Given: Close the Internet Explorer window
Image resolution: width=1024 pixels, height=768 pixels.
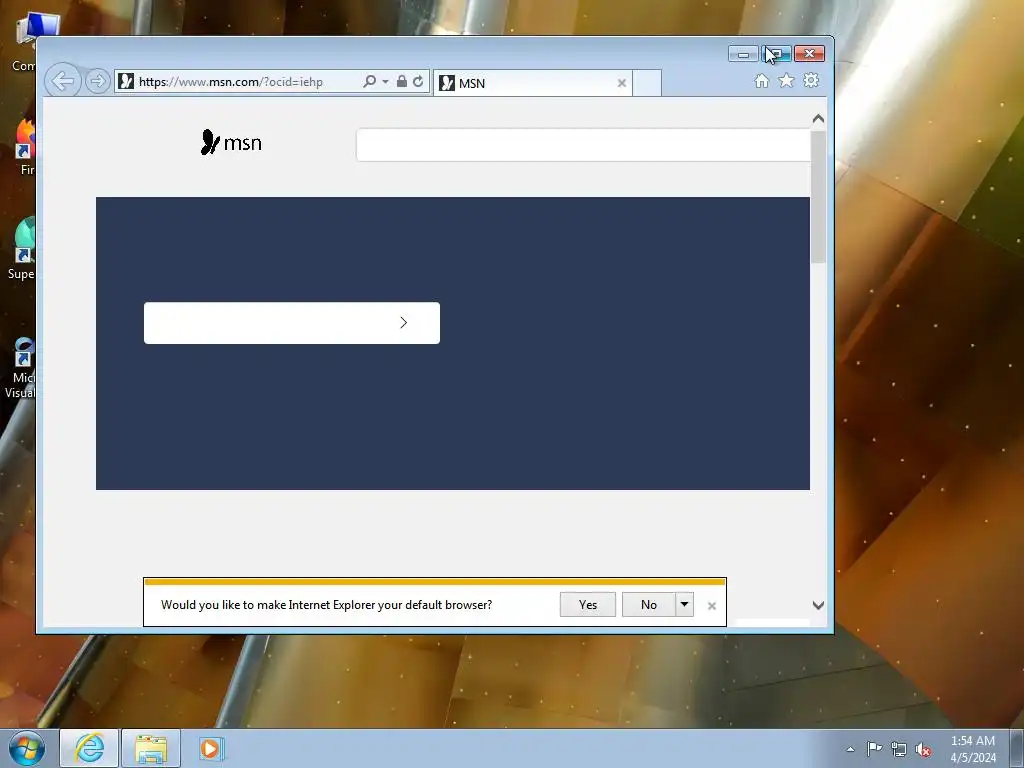Looking at the screenshot, I should 810,54.
